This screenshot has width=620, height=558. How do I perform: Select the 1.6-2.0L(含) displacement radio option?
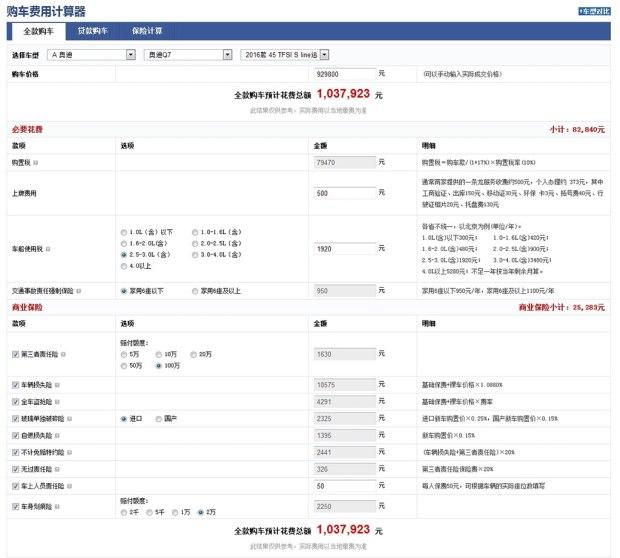tap(122, 241)
